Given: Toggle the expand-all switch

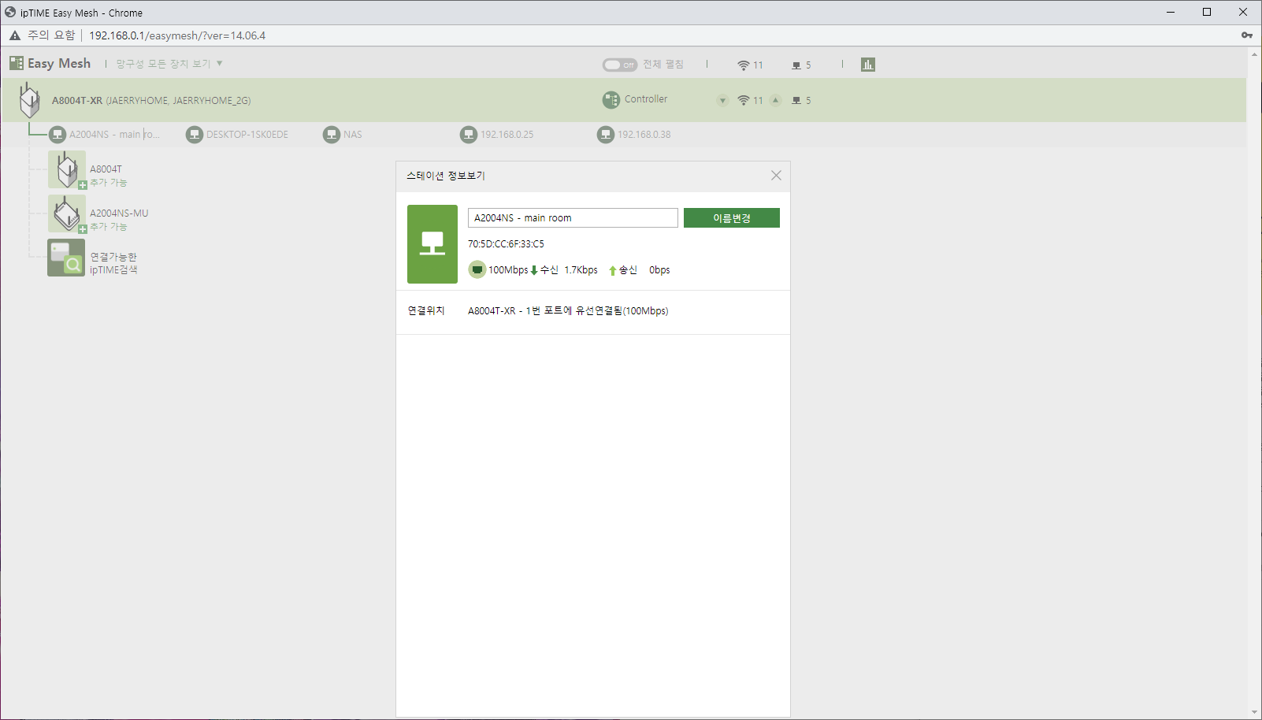Looking at the screenshot, I should click(620, 64).
